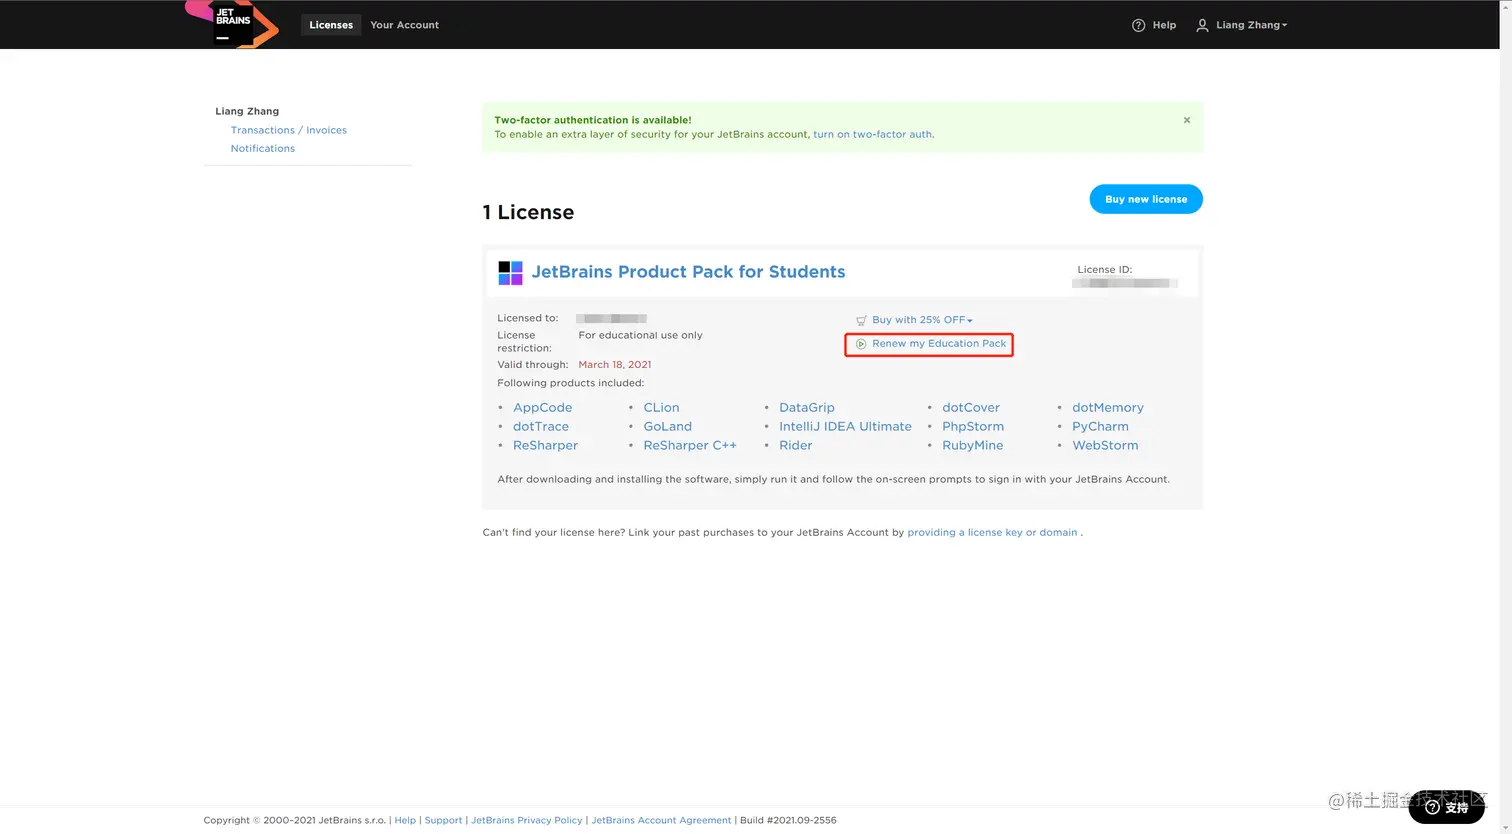Viewport: 1512px width, 834px height.
Task: Click the Help question mark icon
Action: pos(1138,25)
